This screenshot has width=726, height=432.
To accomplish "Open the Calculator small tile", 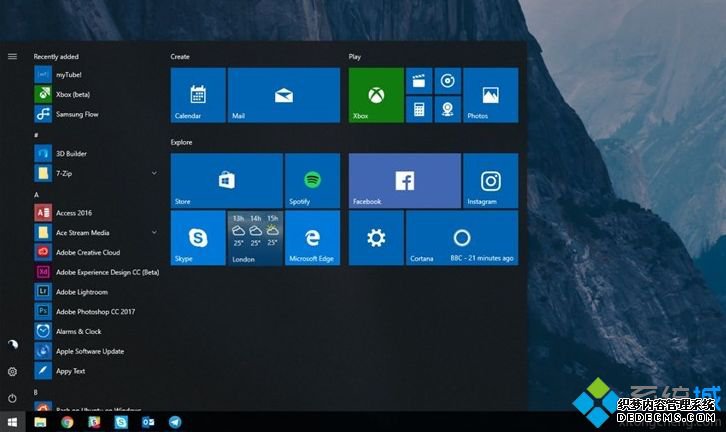I will (419, 109).
